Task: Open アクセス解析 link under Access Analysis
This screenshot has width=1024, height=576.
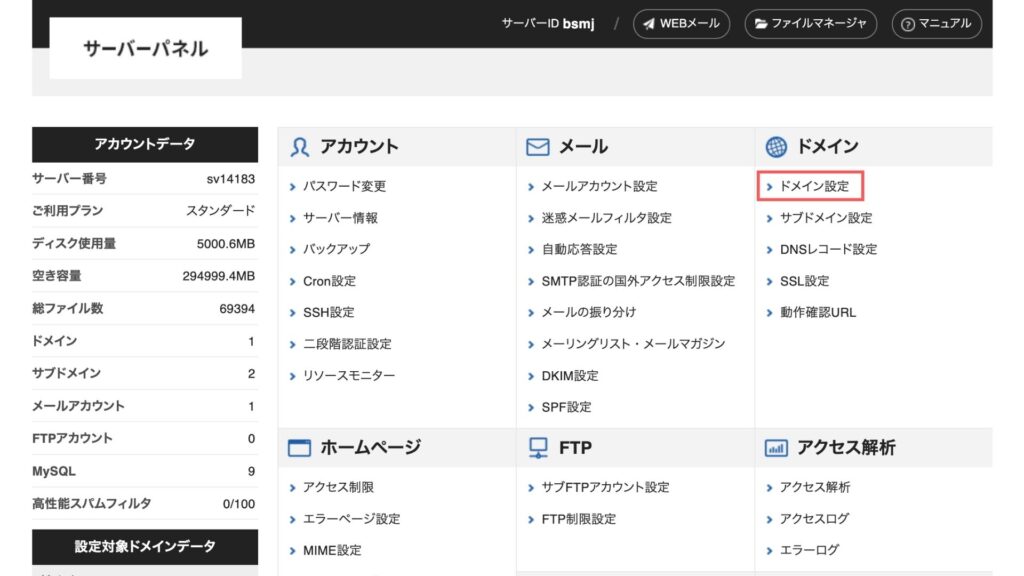Action: click(x=815, y=488)
